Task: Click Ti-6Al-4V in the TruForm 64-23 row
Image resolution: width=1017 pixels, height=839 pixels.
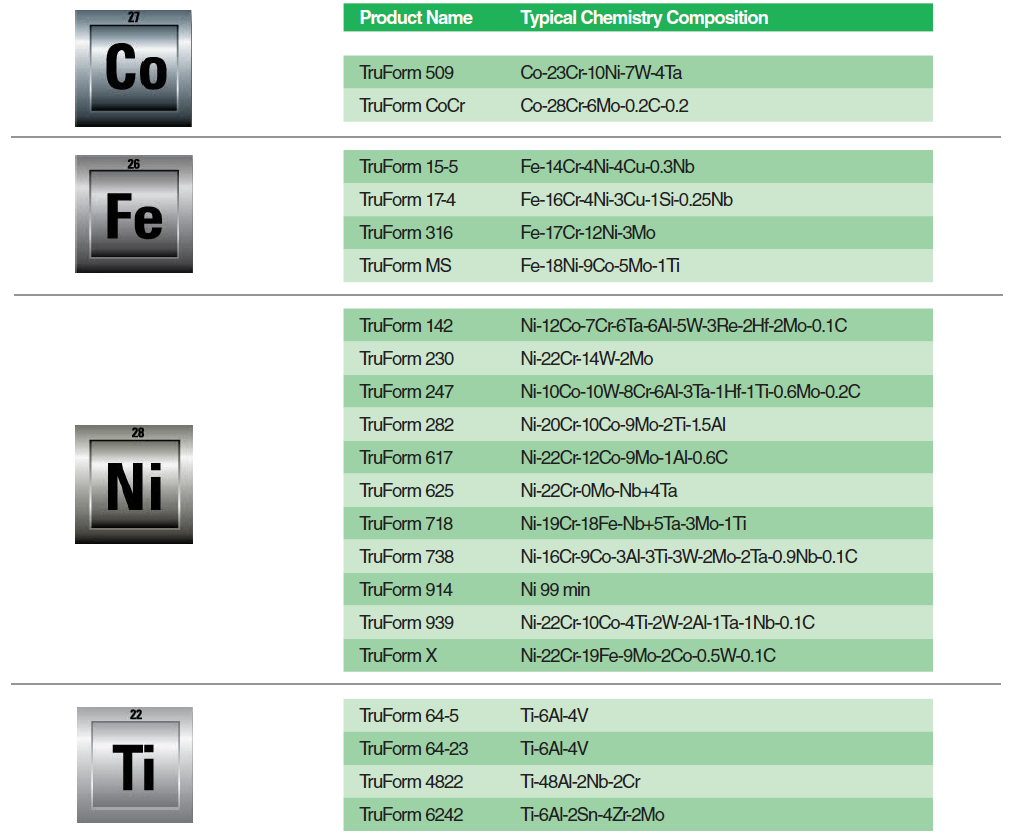Action: click(554, 749)
